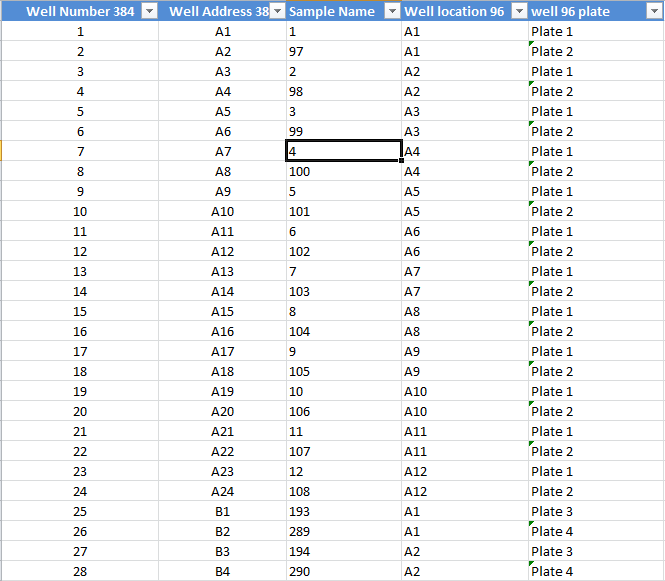Select Well Address cell A13
Image resolution: width=665 pixels, height=581 pixels.
[223, 271]
